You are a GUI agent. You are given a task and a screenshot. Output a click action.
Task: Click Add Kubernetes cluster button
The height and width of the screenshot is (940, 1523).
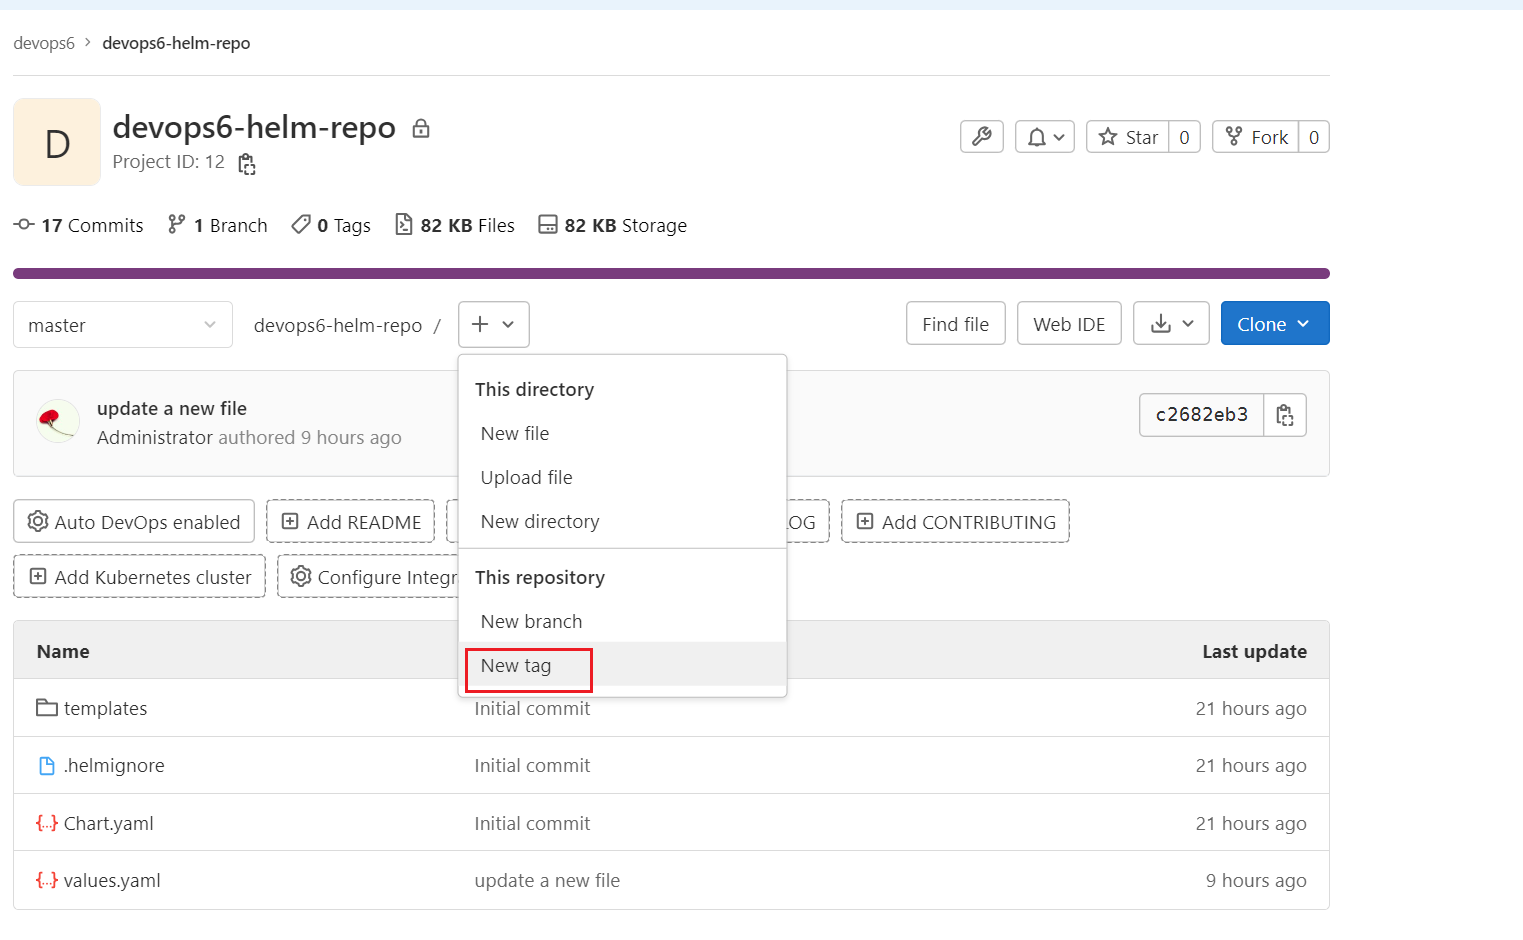pos(139,576)
